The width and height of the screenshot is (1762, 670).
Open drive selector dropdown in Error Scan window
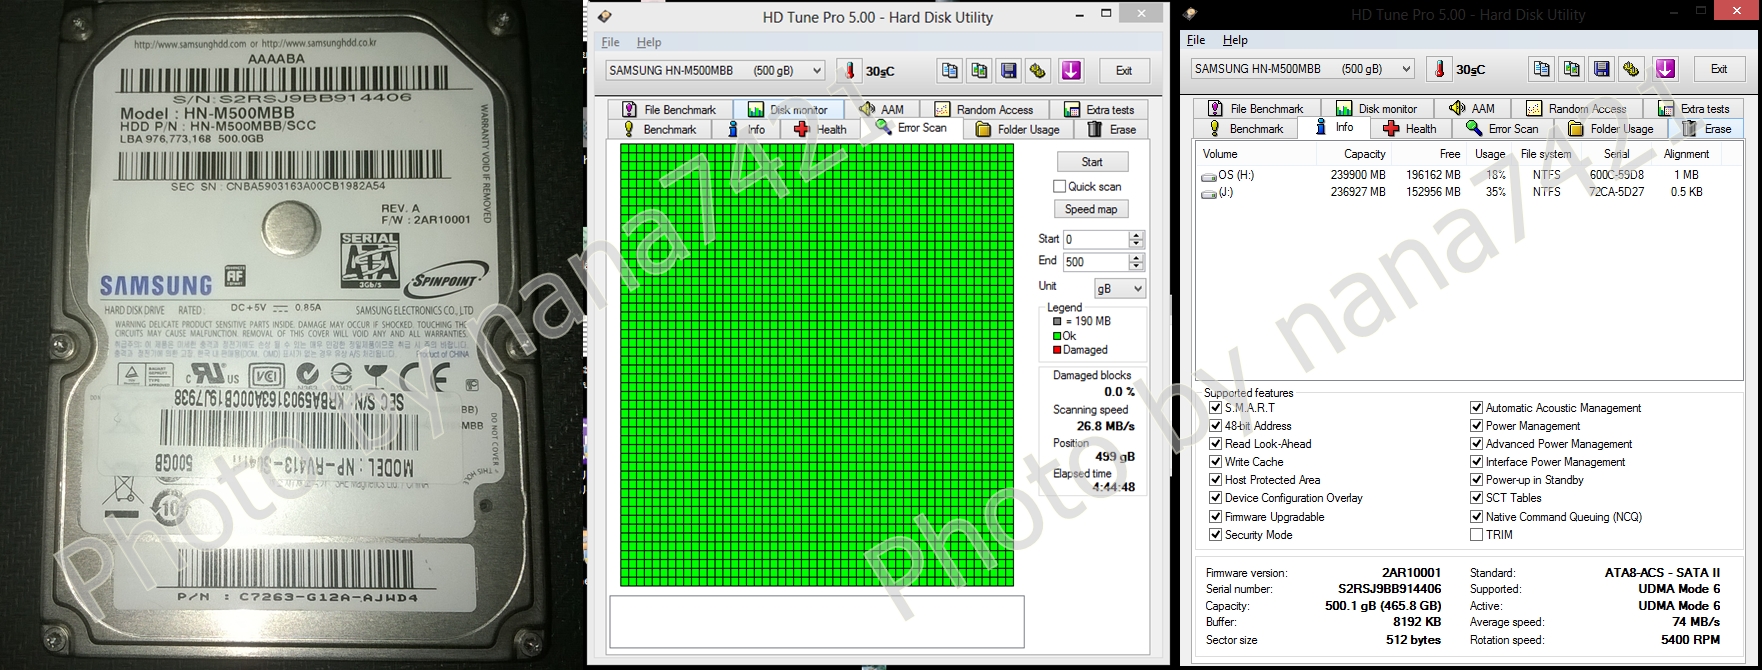pyautogui.click(x=715, y=70)
